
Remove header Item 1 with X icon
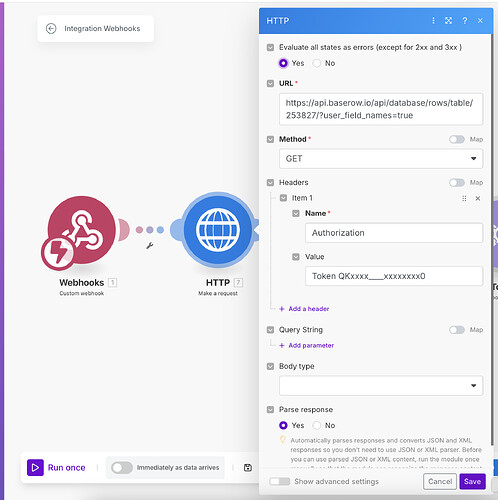(478, 198)
